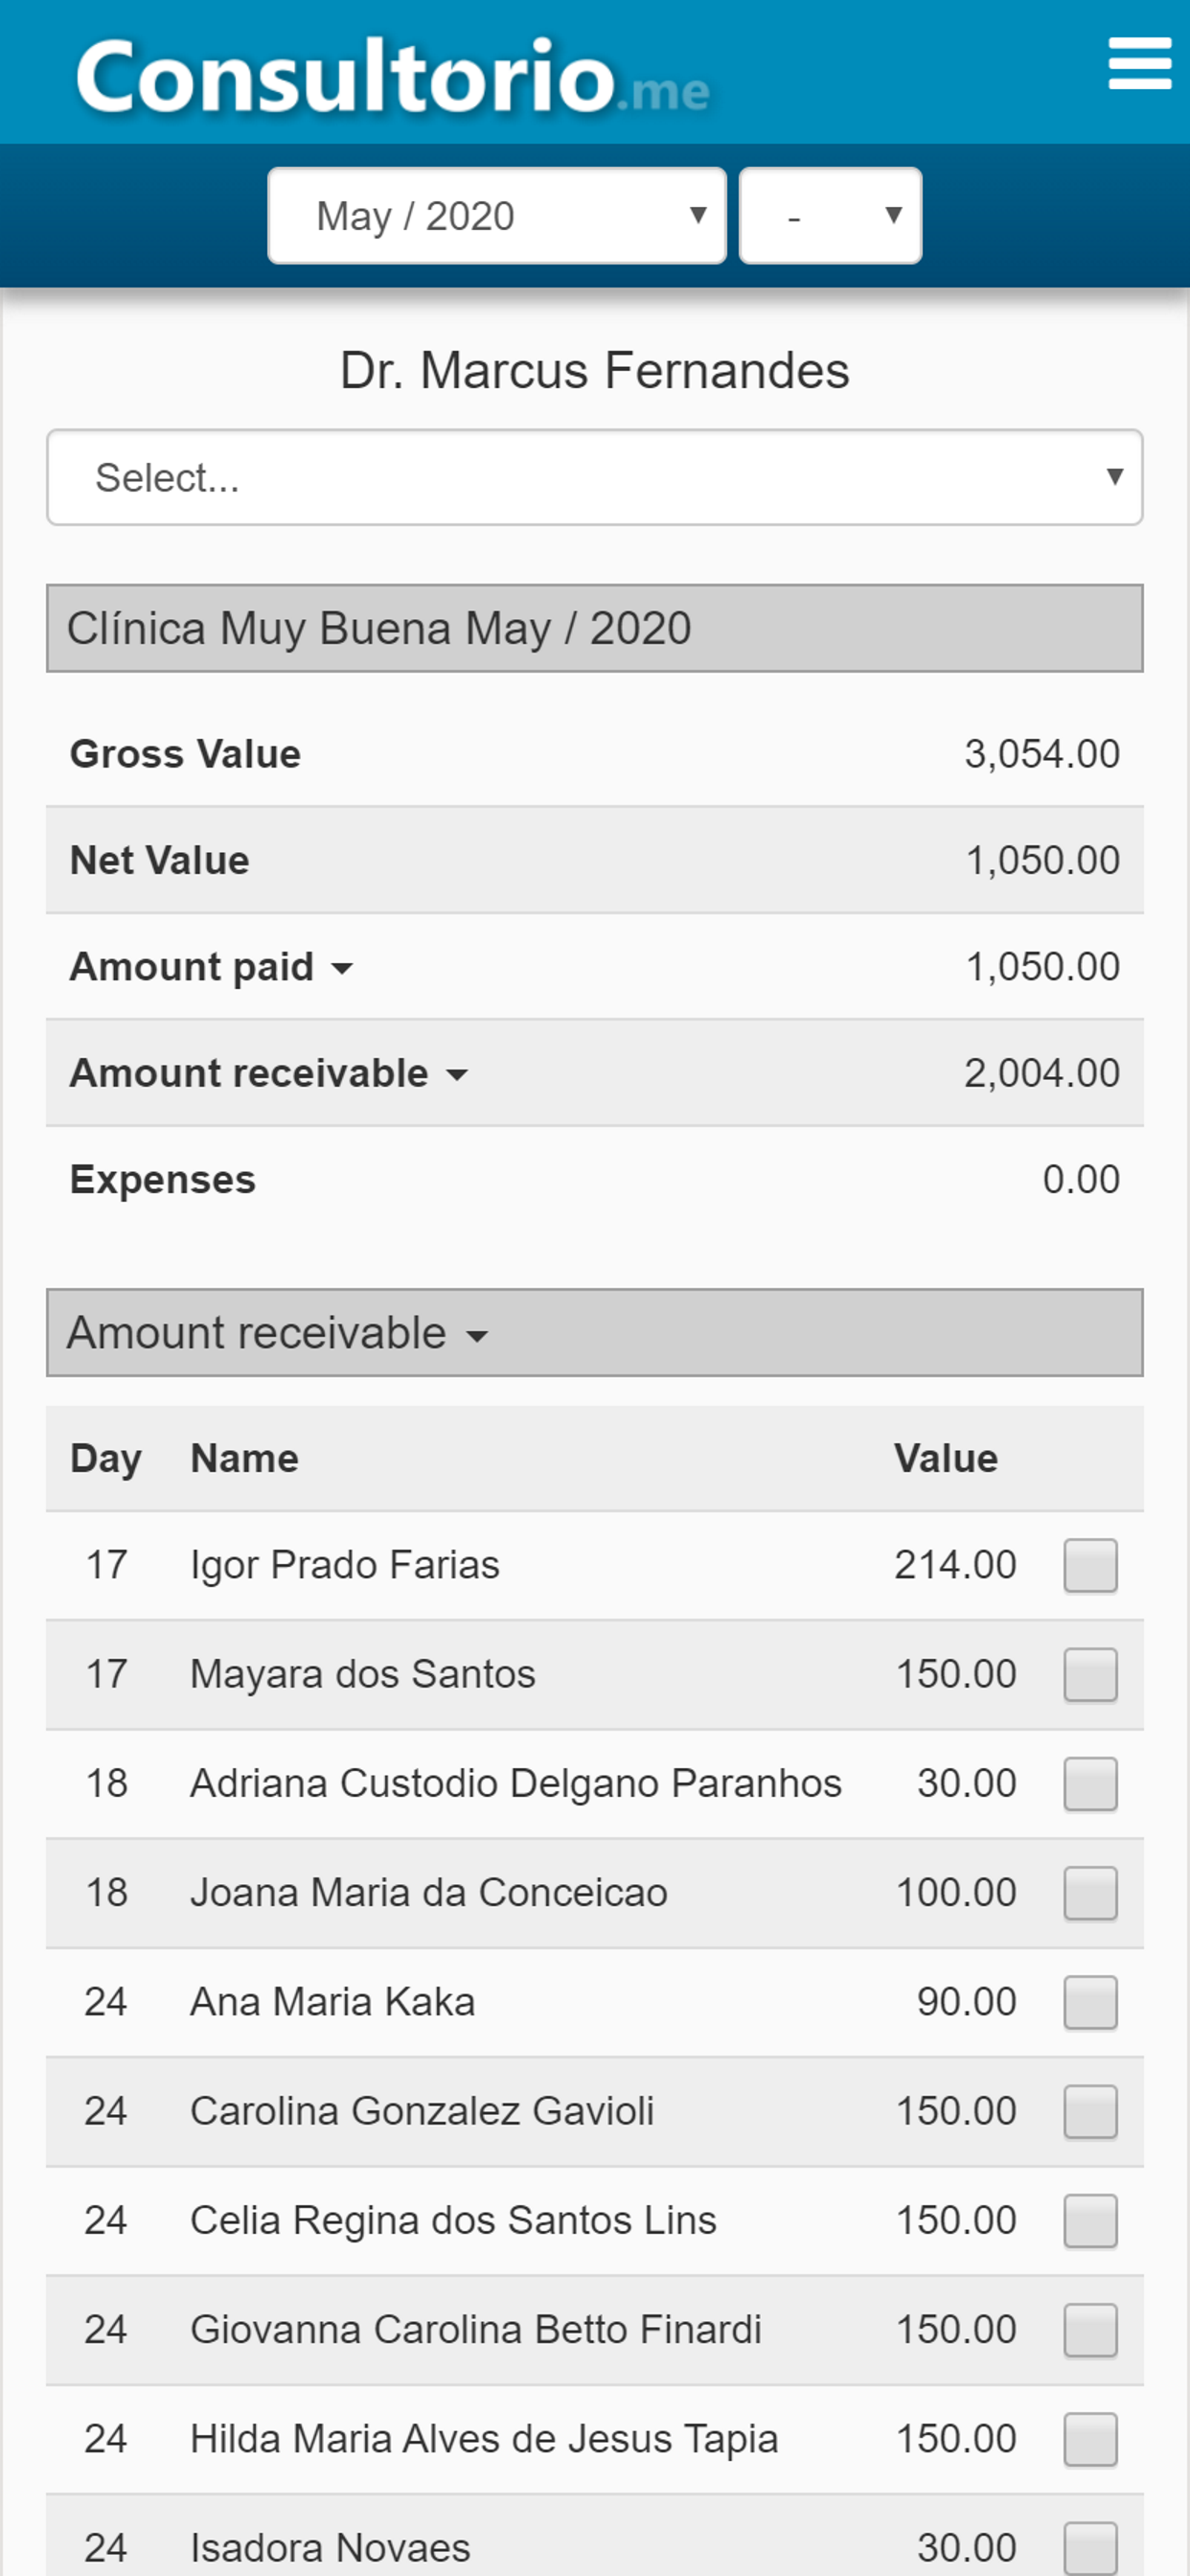1190x2576 pixels.
Task: Check the box for Igor Prado Farias
Action: tap(1090, 1565)
